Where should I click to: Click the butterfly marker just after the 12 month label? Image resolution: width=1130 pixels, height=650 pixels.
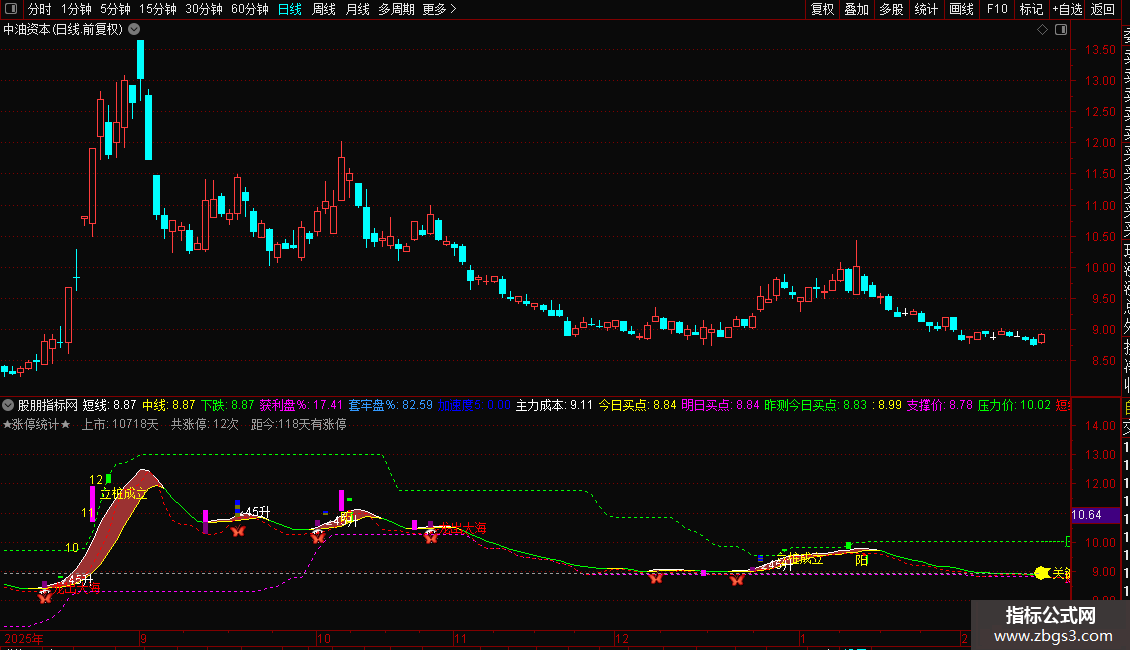[x=656, y=577]
